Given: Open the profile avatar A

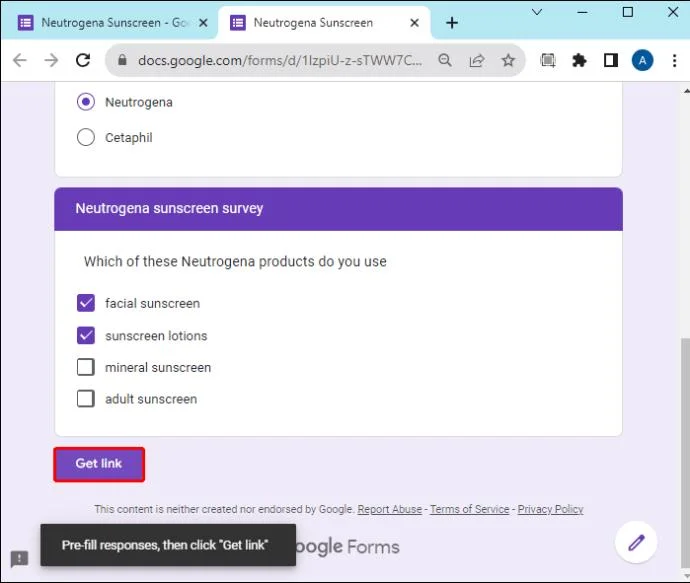Looking at the screenshot, I should click(642, 60).
